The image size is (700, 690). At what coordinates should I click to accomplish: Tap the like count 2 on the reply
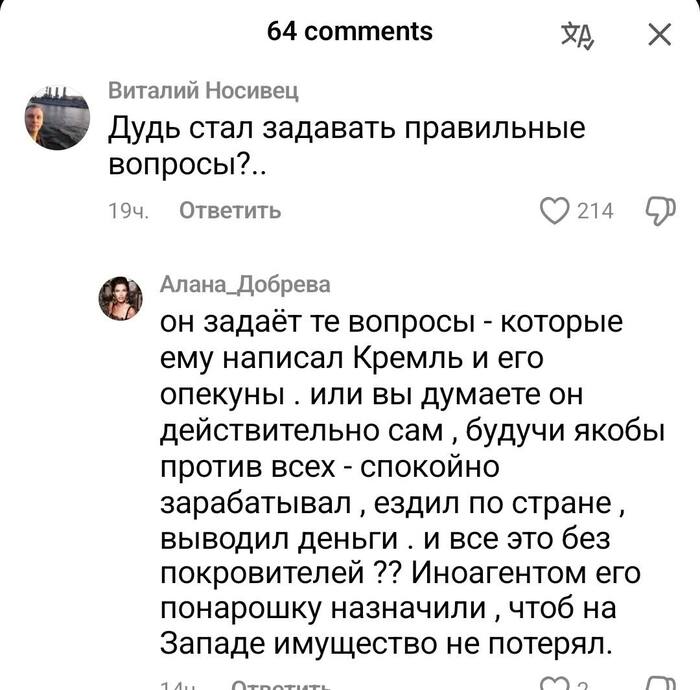click(x=586, y=685)
